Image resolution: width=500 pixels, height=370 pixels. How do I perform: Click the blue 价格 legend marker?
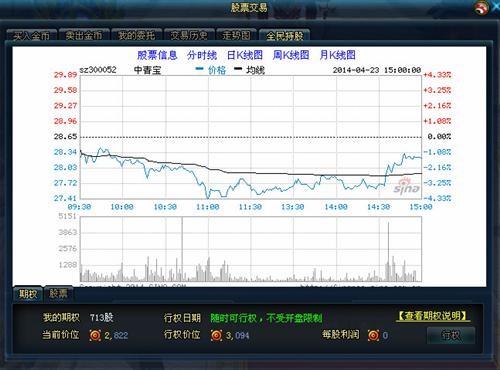[199, 69]
